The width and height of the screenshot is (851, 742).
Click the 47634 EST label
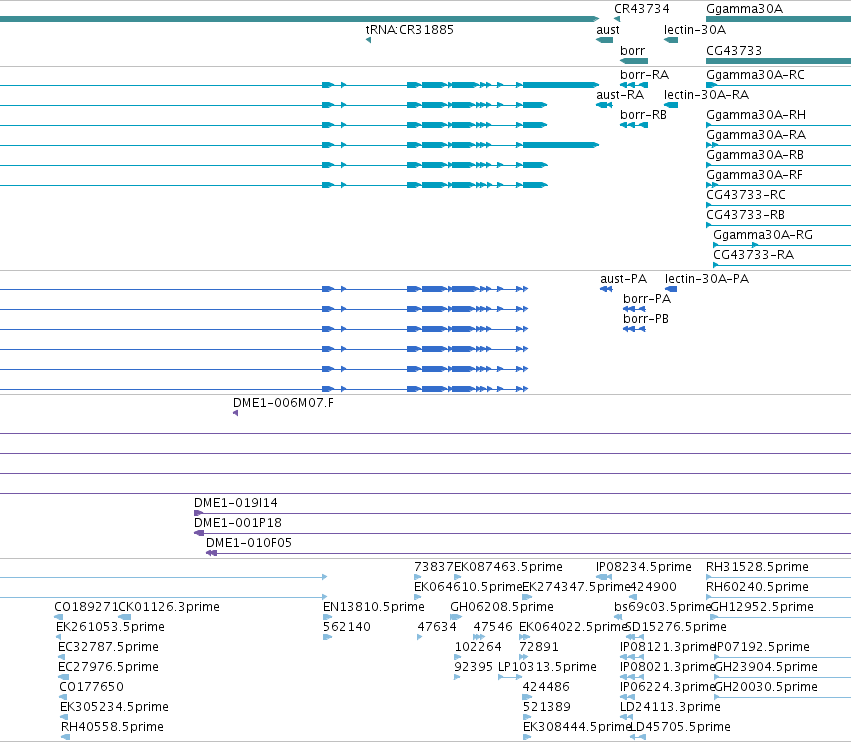pyautogui.click(x=437, y=627)
